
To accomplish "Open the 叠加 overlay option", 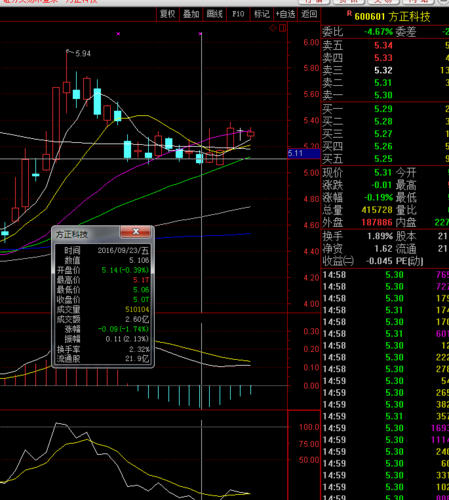I will pyautogui.click(x=191, y=14).
